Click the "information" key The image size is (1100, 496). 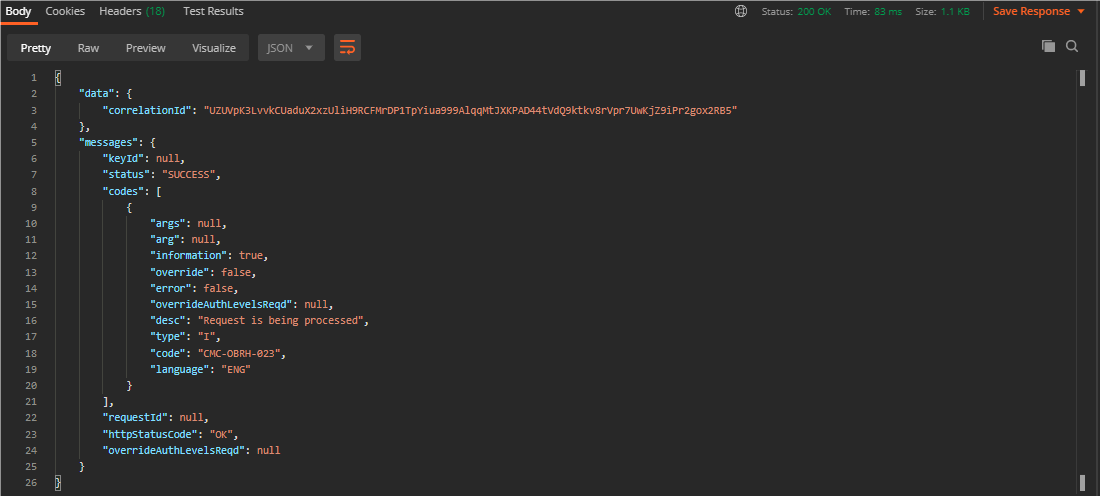point(189,255)
